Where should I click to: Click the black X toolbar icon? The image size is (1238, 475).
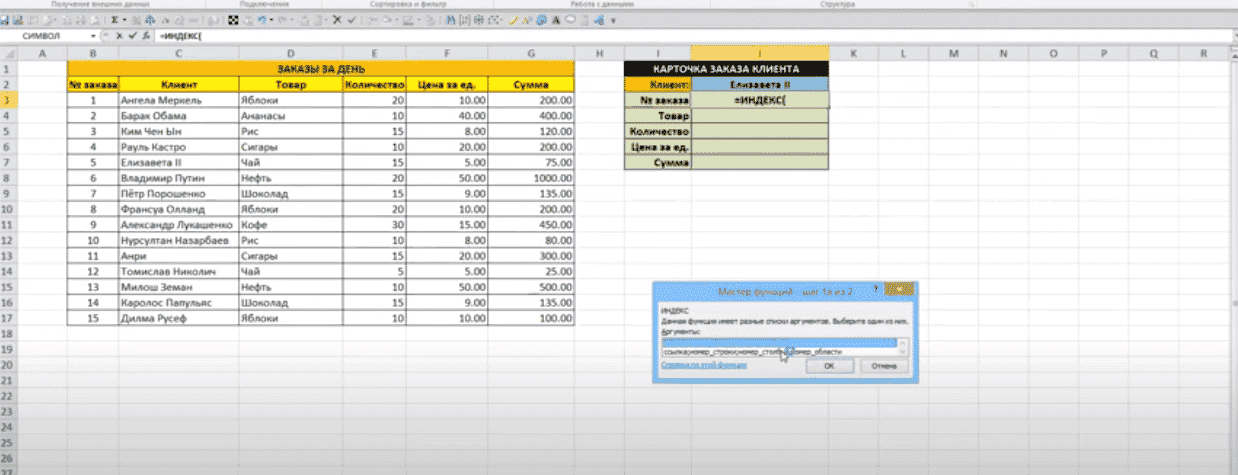point(336,19)
